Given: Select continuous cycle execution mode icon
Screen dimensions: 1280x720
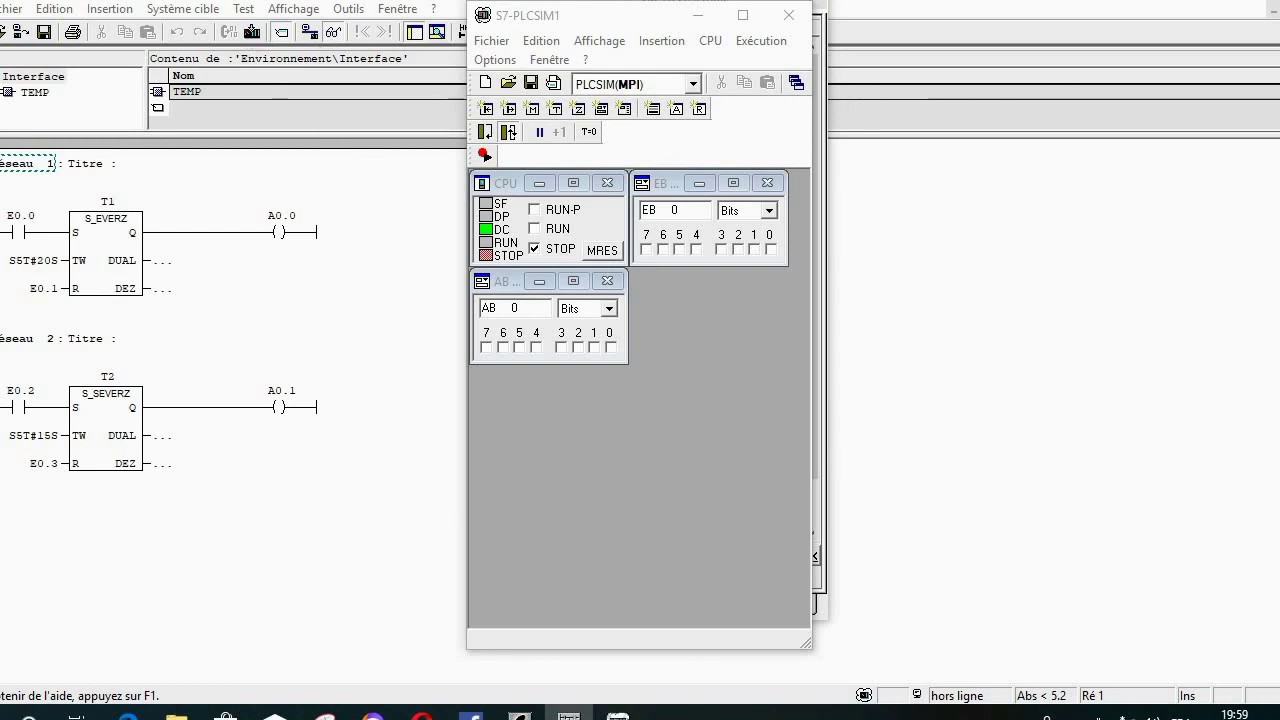Looking at the screenshot, I should click(x=508, y=132).
